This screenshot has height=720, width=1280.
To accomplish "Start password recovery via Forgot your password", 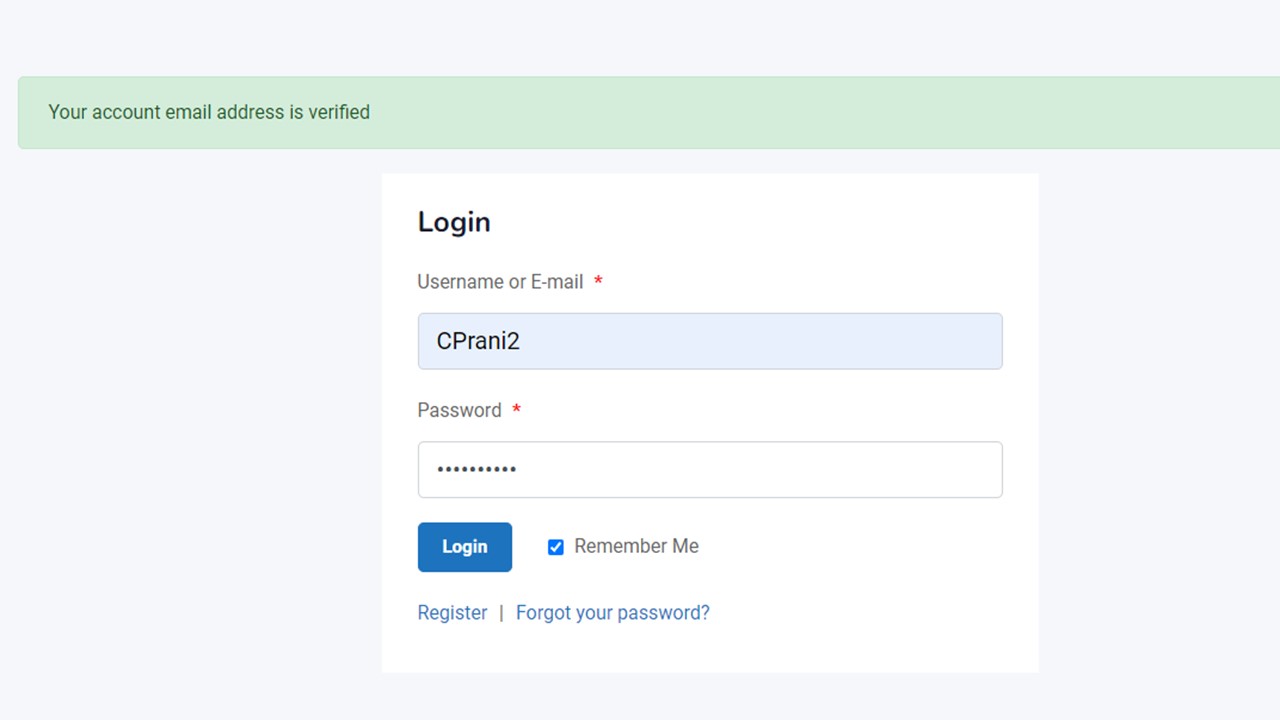I will pyautogui.click(x=612, y=612).
